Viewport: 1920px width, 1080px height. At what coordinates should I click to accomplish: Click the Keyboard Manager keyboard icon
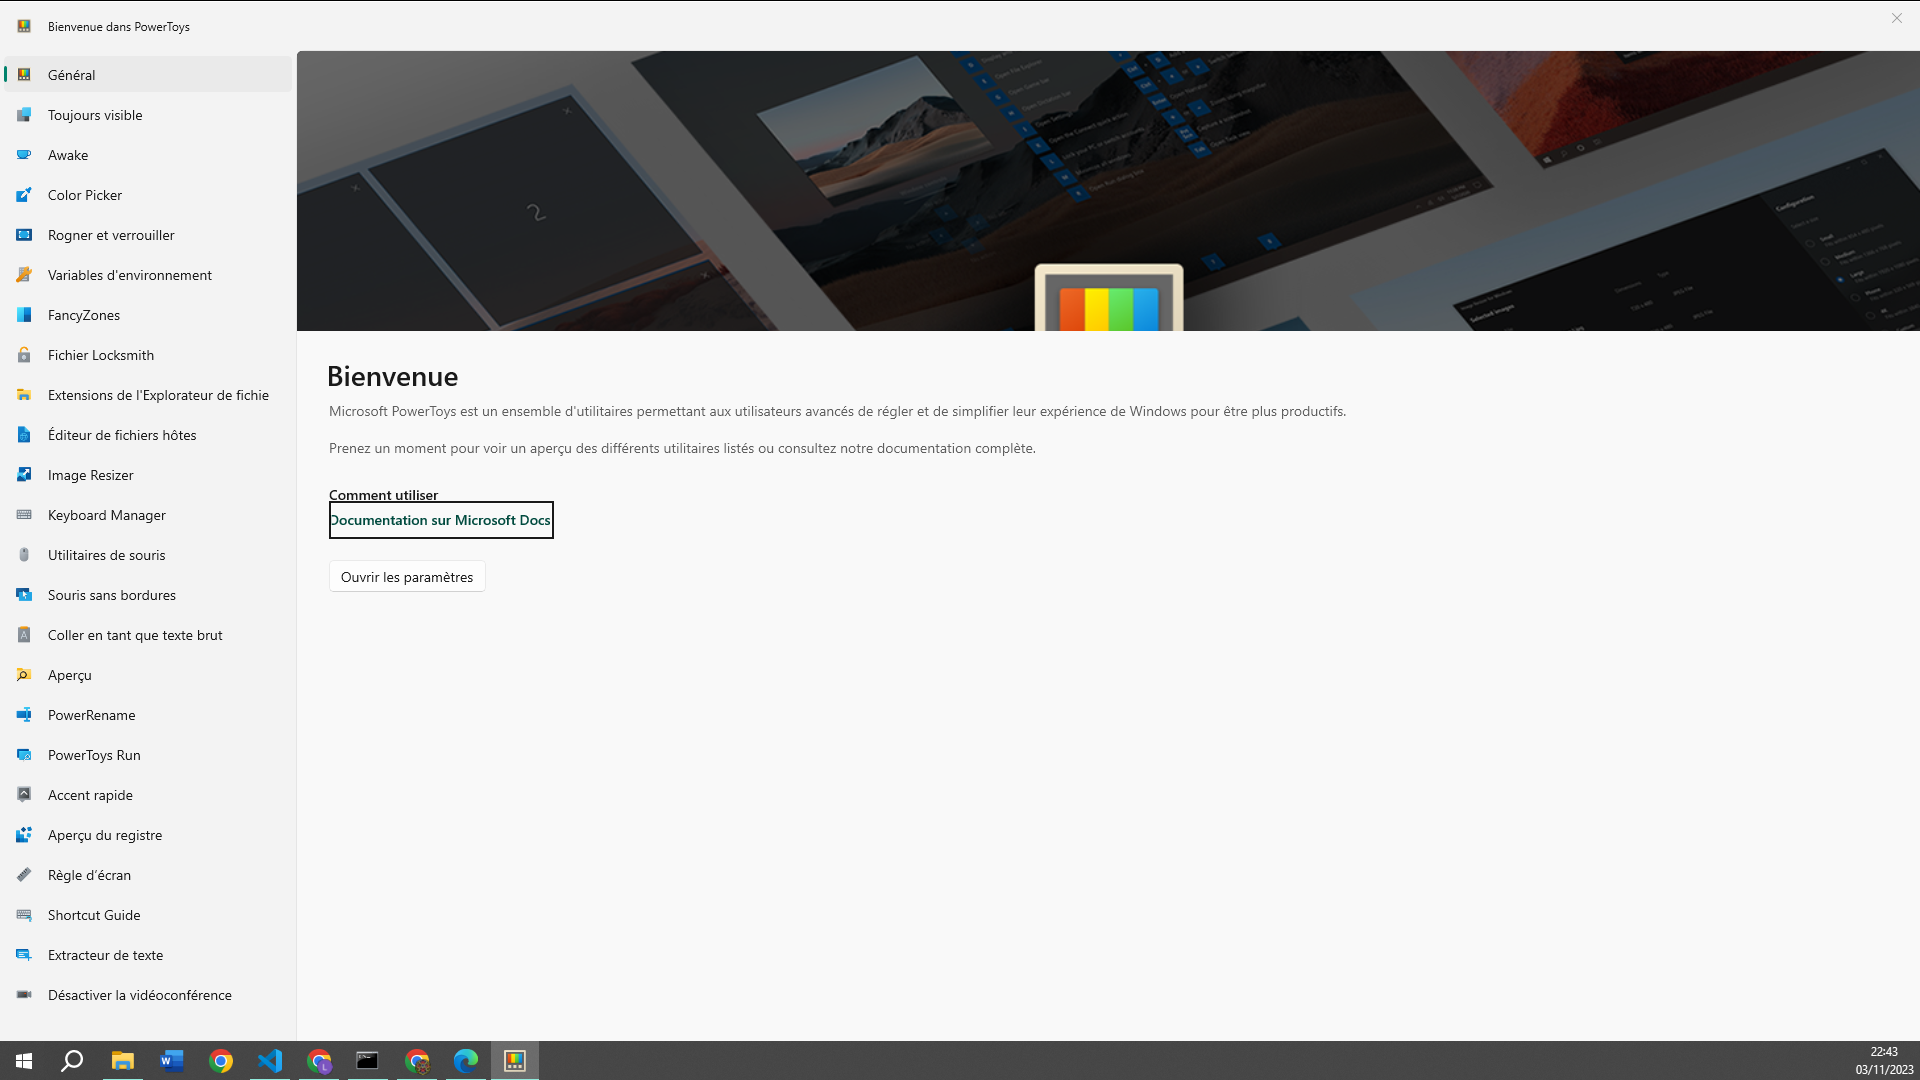point(24,515)
